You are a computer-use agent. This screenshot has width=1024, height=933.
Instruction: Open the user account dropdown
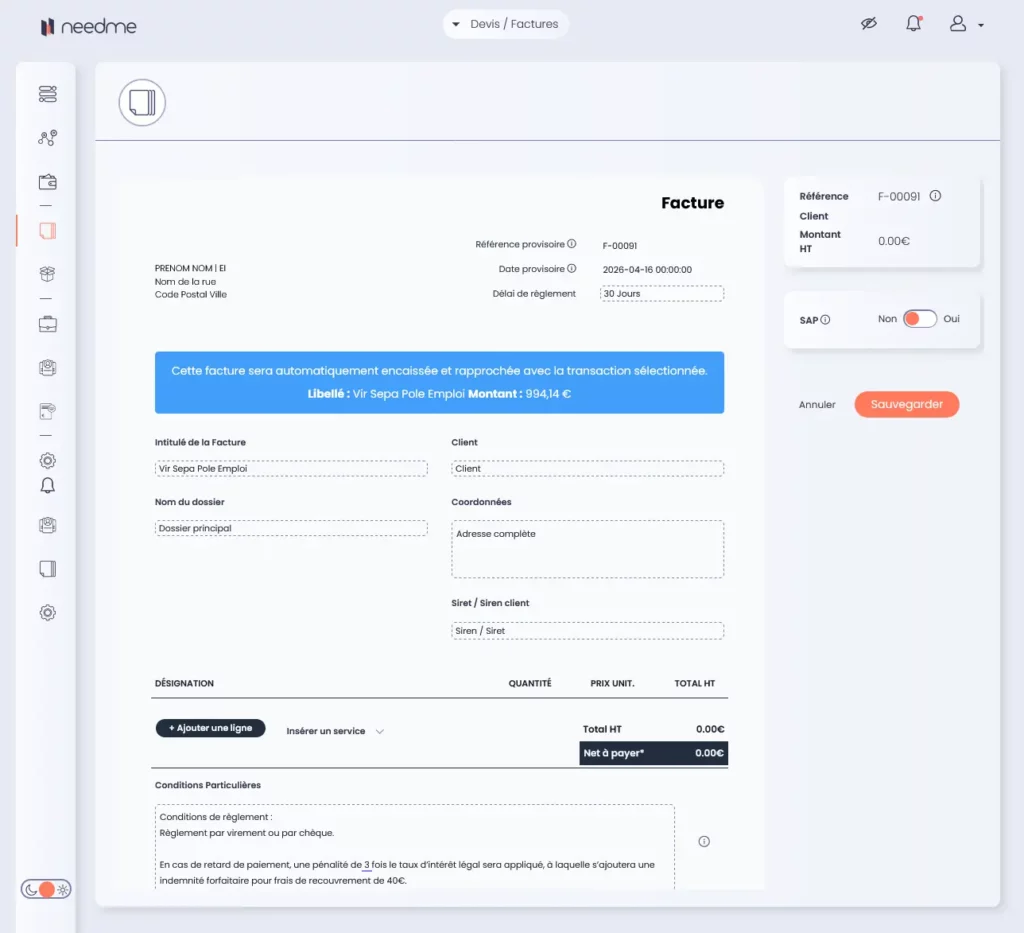point(965,24)
